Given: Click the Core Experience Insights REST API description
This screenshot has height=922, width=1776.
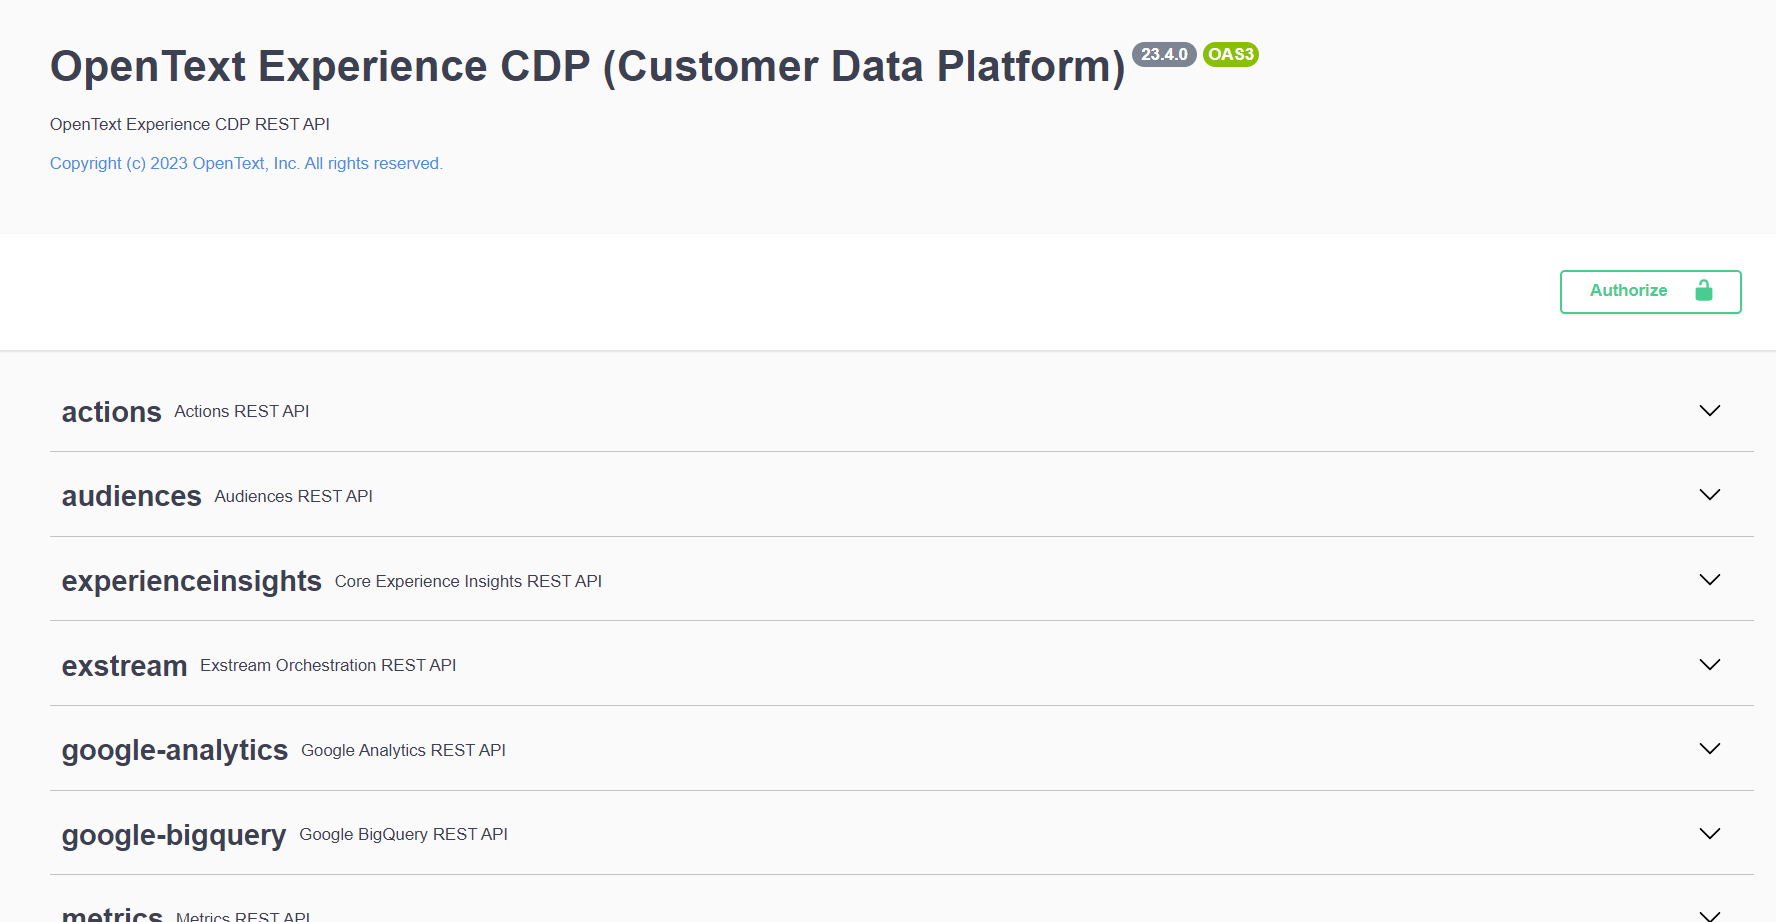Looking at the screenshot, I should pyautogui.click(x=468, y=581).
